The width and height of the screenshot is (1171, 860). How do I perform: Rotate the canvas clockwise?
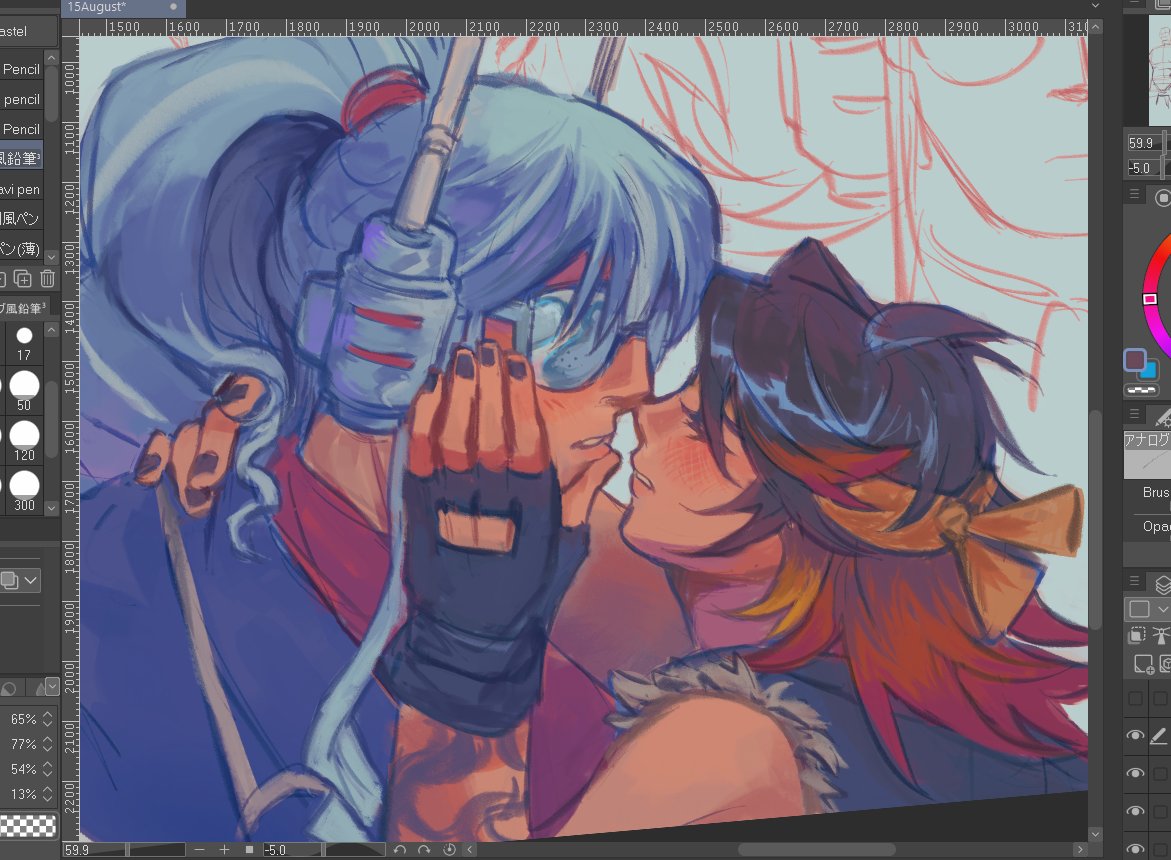(424, 850)
